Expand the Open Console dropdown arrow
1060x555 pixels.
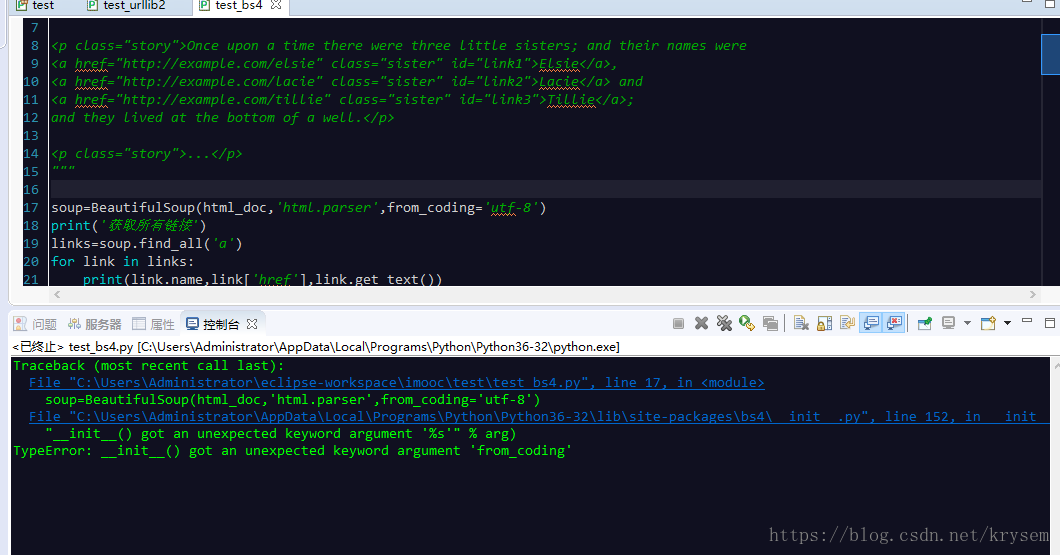tap(1007, 323)
